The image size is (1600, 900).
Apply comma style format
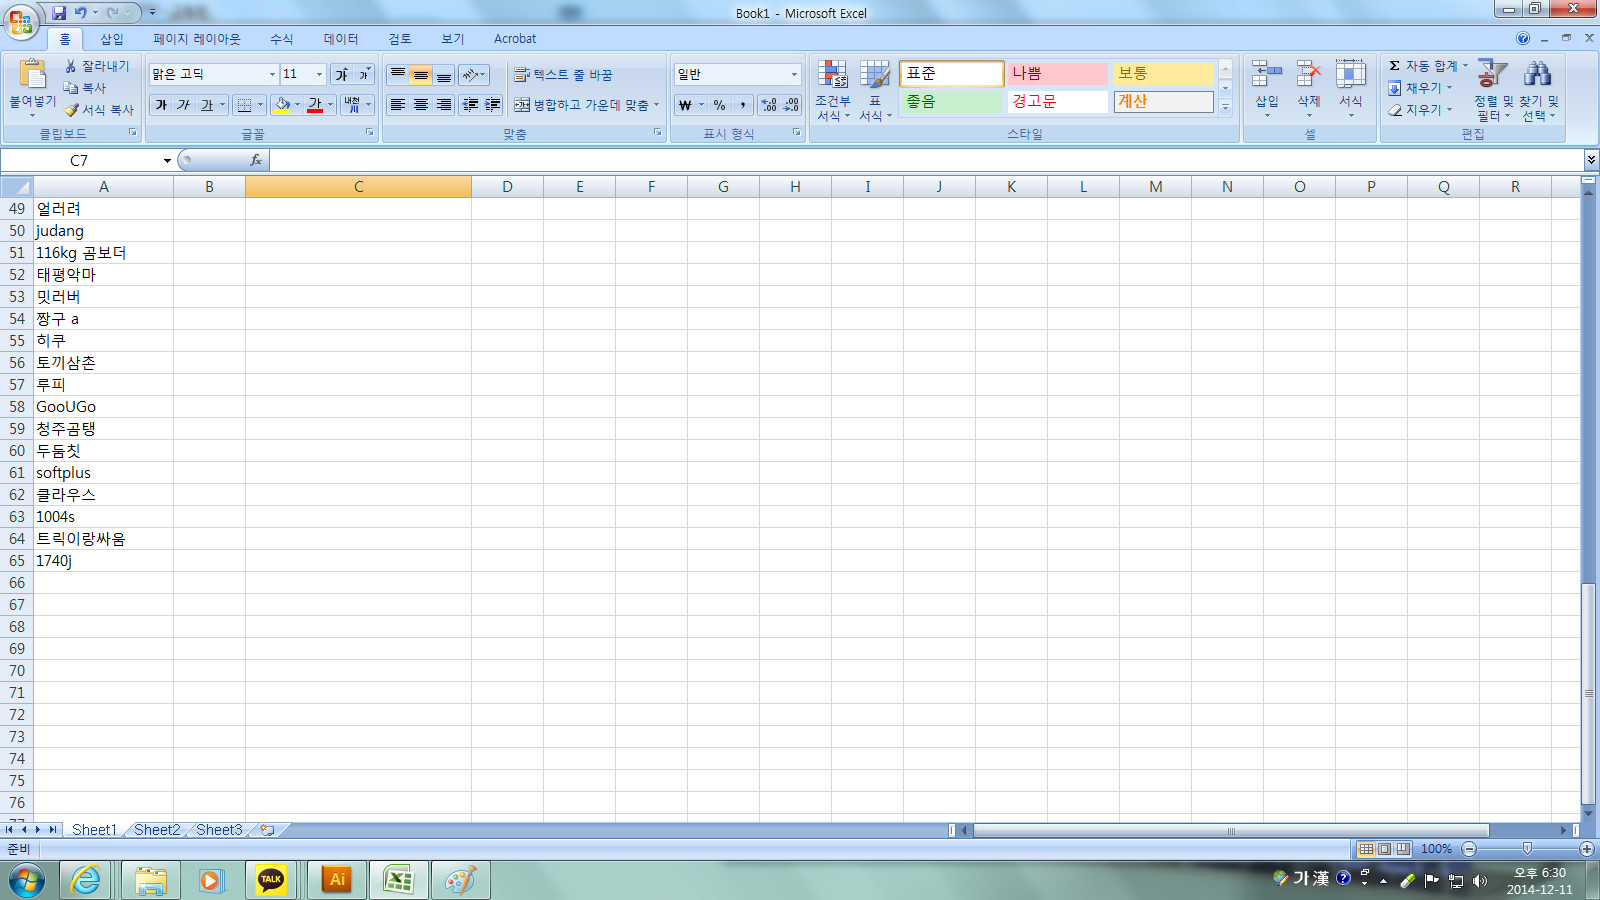[x=742, y=105]
